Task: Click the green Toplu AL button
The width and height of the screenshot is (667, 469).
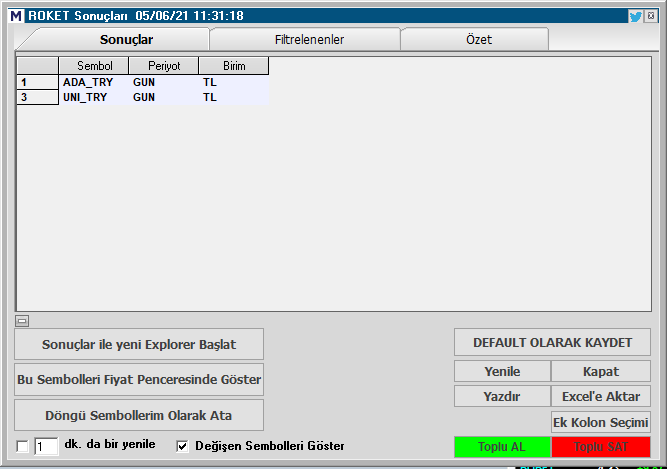Action: 502,447
